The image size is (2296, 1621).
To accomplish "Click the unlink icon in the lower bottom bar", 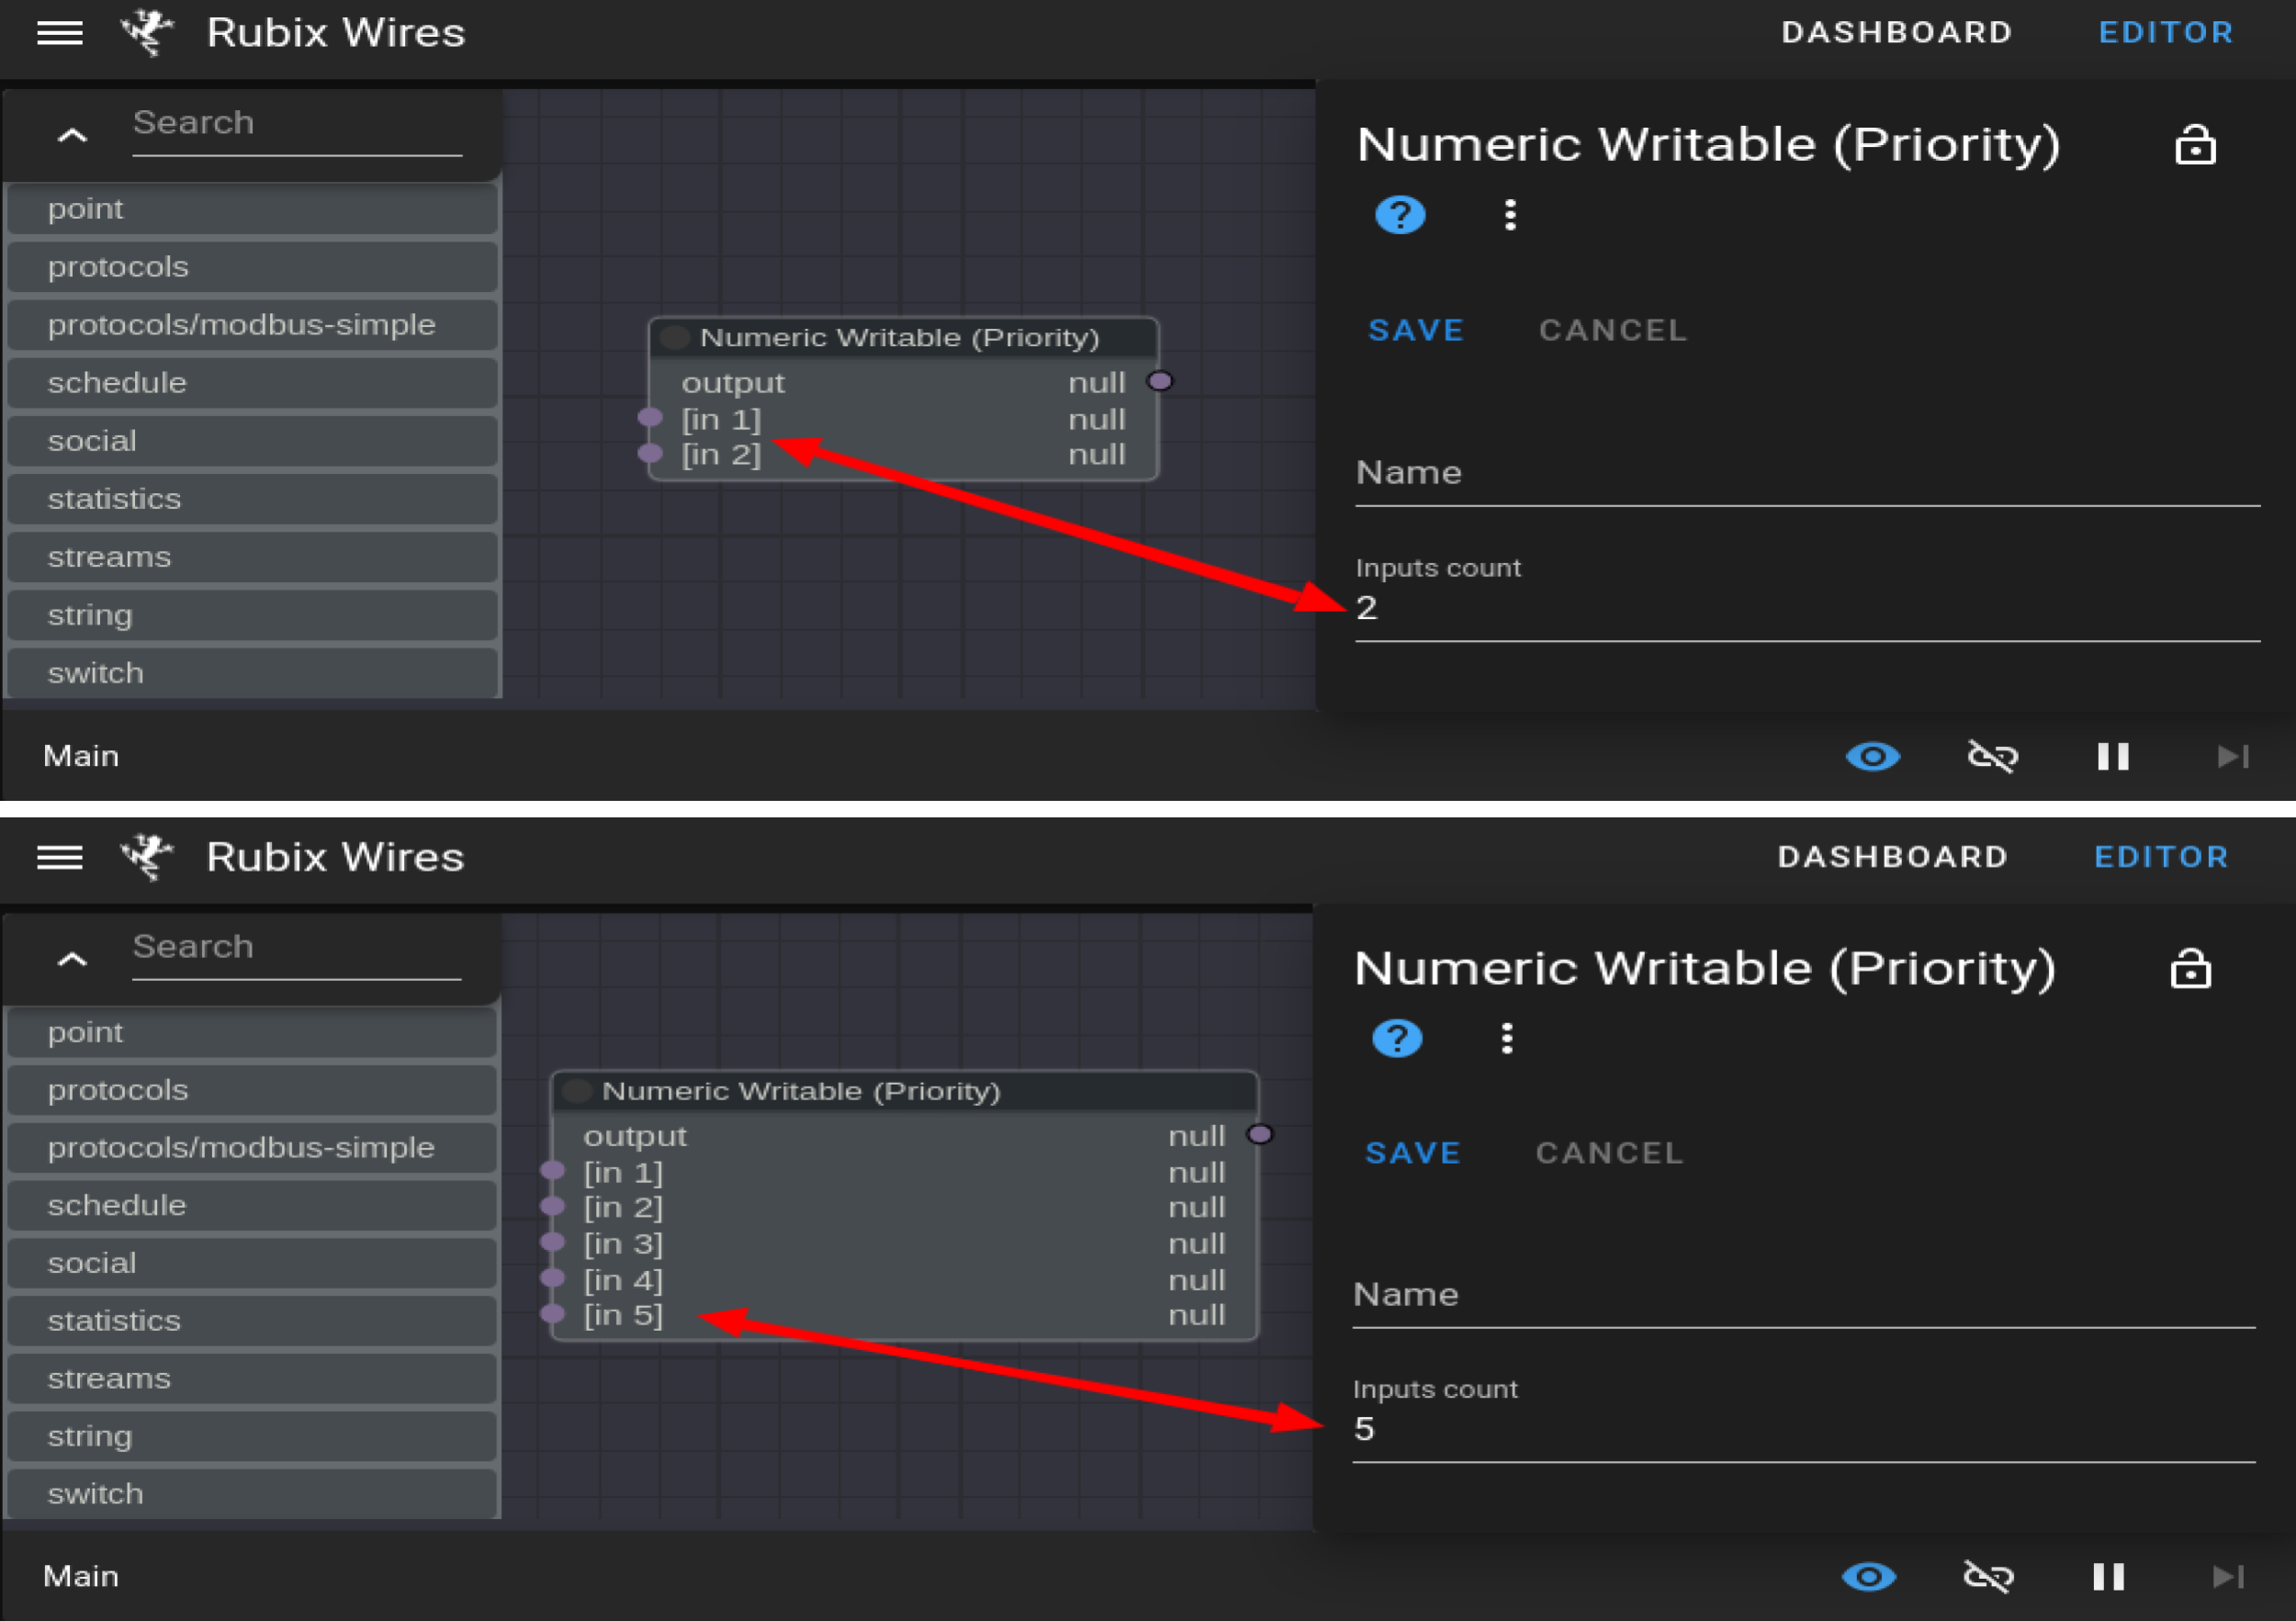I will [x=1988, y=1577].
